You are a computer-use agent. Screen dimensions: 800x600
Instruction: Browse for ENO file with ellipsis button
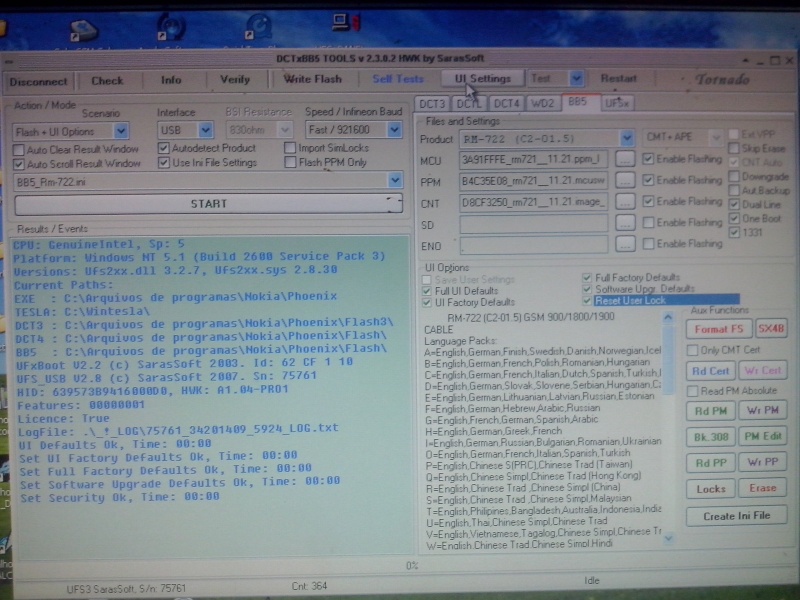(625, 244)
